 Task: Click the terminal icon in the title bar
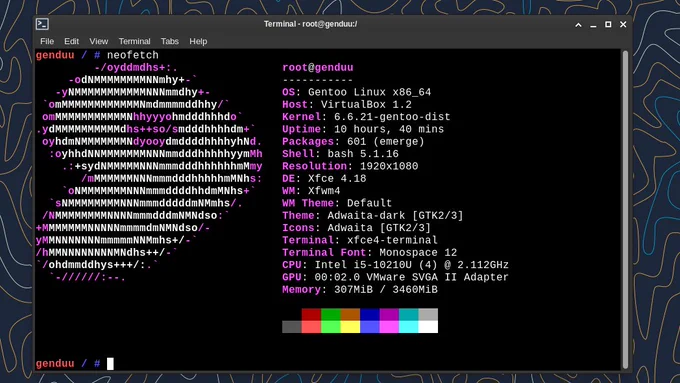tap(42, 24)
